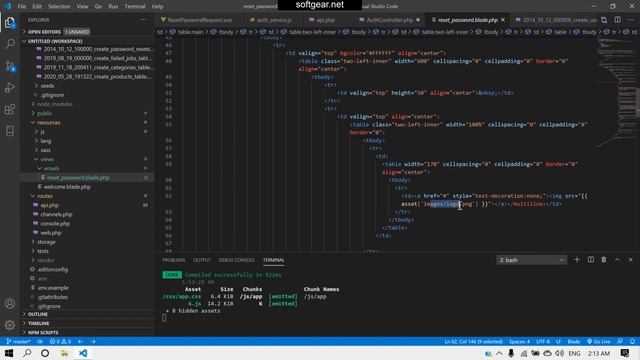Viewport: 640px width, 360px height.
Task: Open the notifications bell in status bar
Action: tap(632, 341)
